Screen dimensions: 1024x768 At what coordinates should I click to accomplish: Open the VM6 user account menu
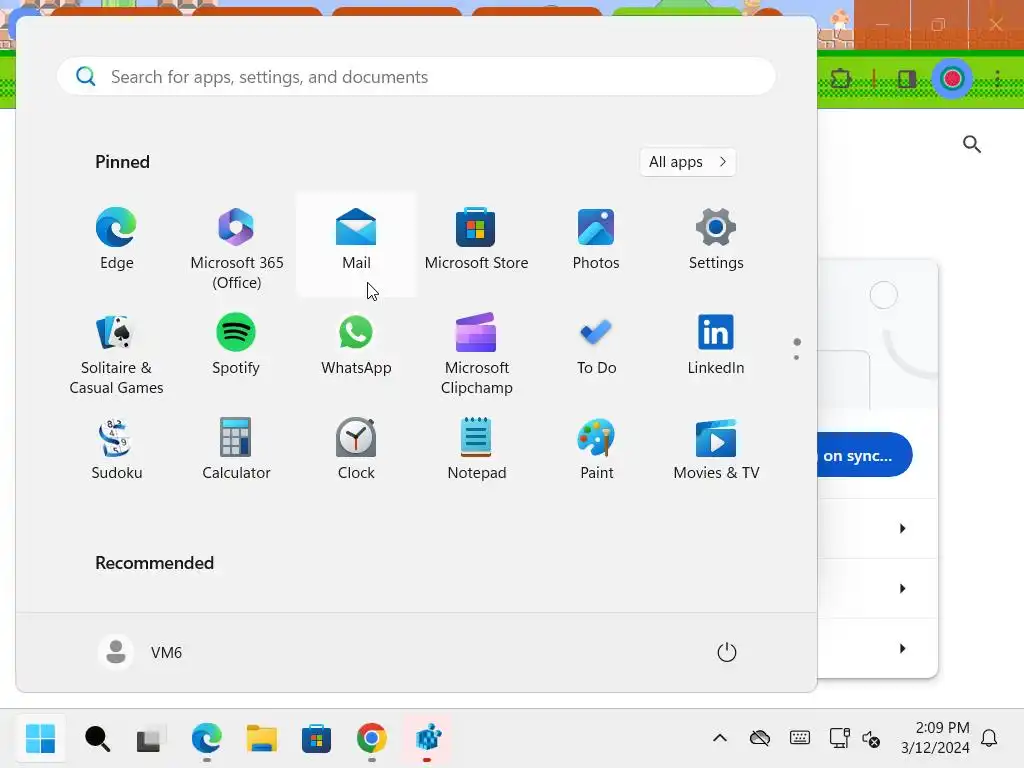[x=140, y=652]
